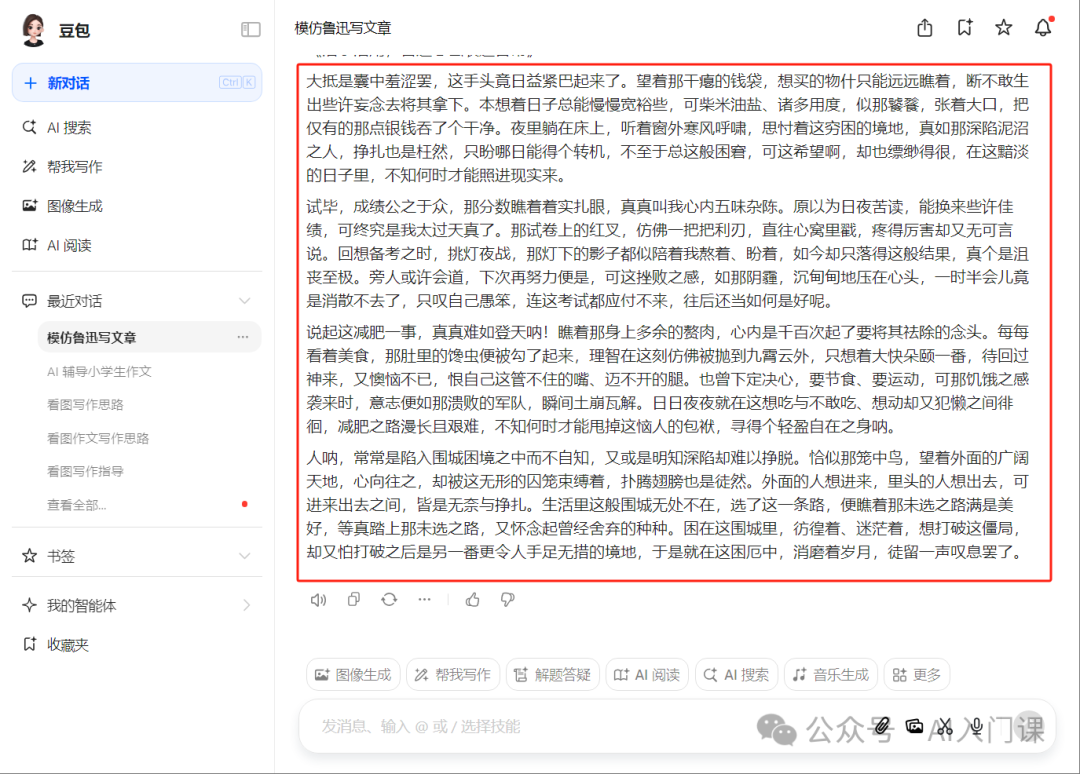The image size is (1080, 774).
Task: Open the 看图作文写作思路 conversation
Action: click(x=98, y=438)
